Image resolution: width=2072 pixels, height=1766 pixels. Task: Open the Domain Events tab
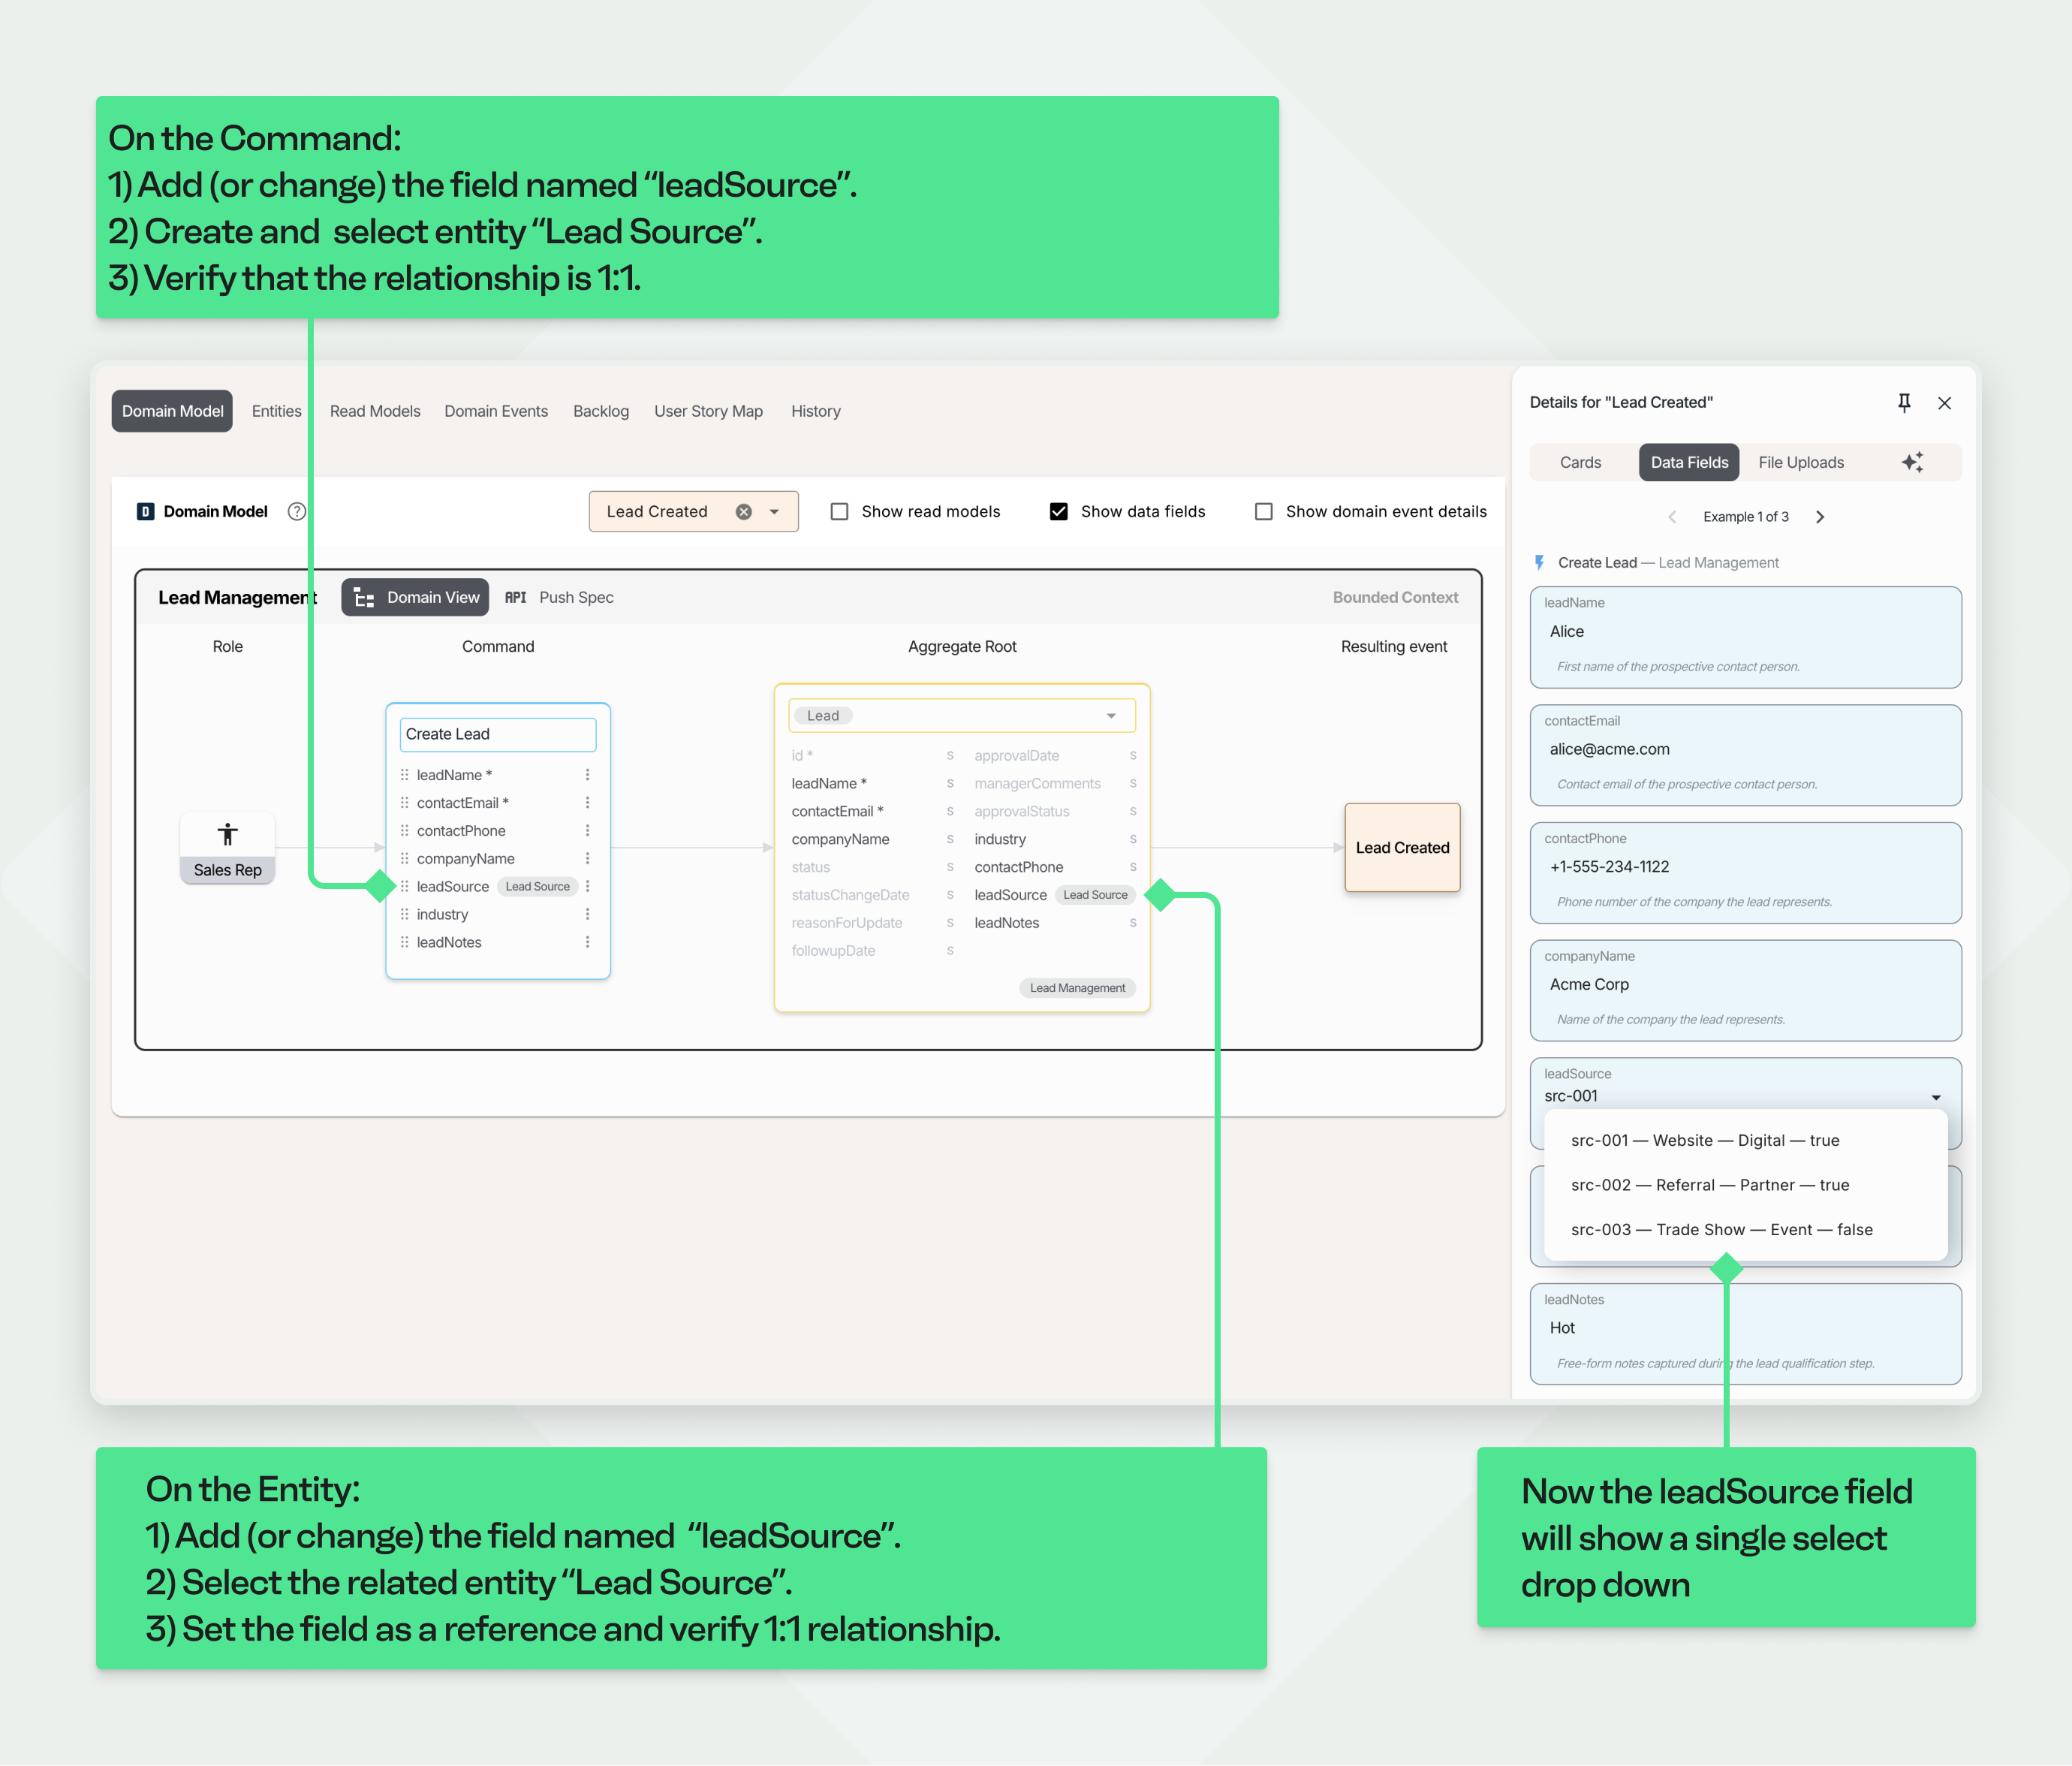(496, 411)
